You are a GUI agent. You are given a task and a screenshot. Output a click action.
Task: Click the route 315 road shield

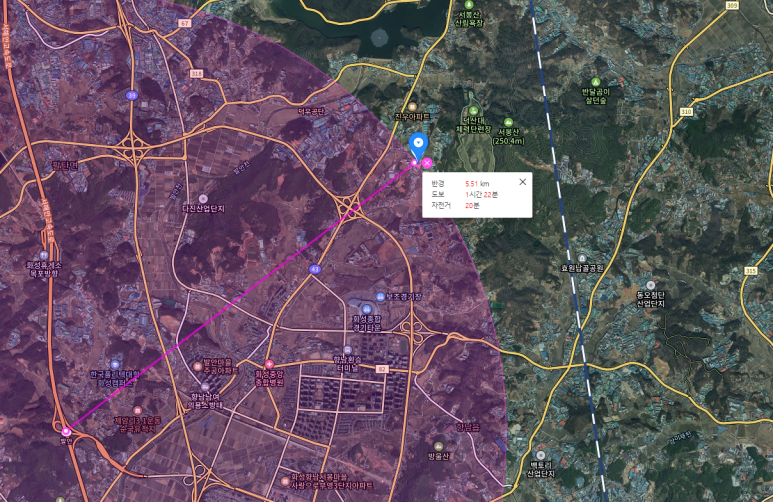(750, 271)
